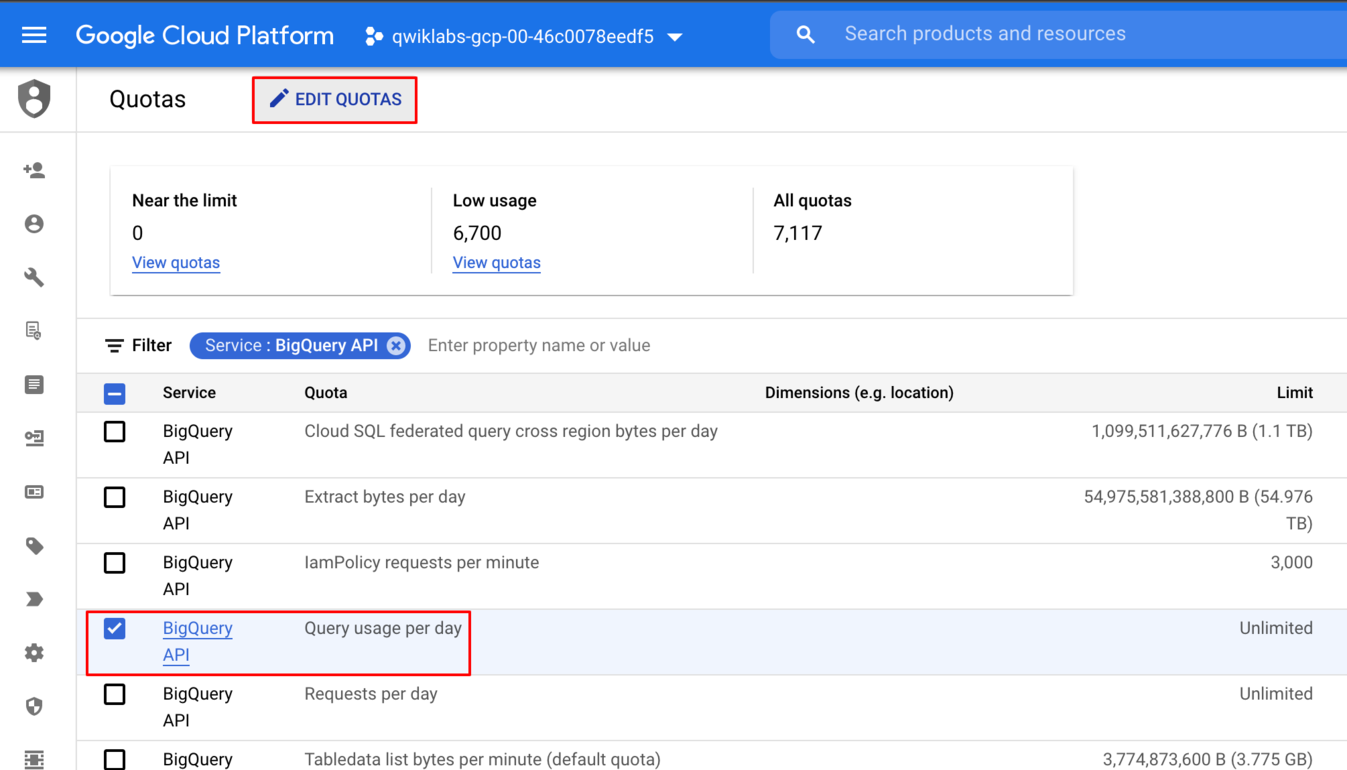Viewport: 1347px width, 770px height.
Task: Click View quotas under Near the limit
Action: pos(176,263)
